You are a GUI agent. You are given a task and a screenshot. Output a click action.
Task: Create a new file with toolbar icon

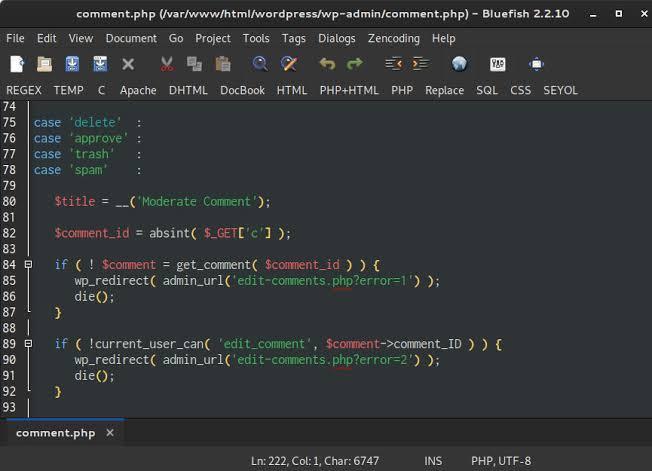coord(17,64)
